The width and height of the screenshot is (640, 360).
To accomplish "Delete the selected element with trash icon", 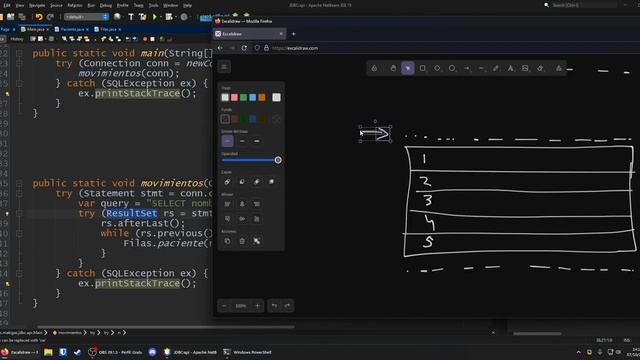I will (242, 241).
